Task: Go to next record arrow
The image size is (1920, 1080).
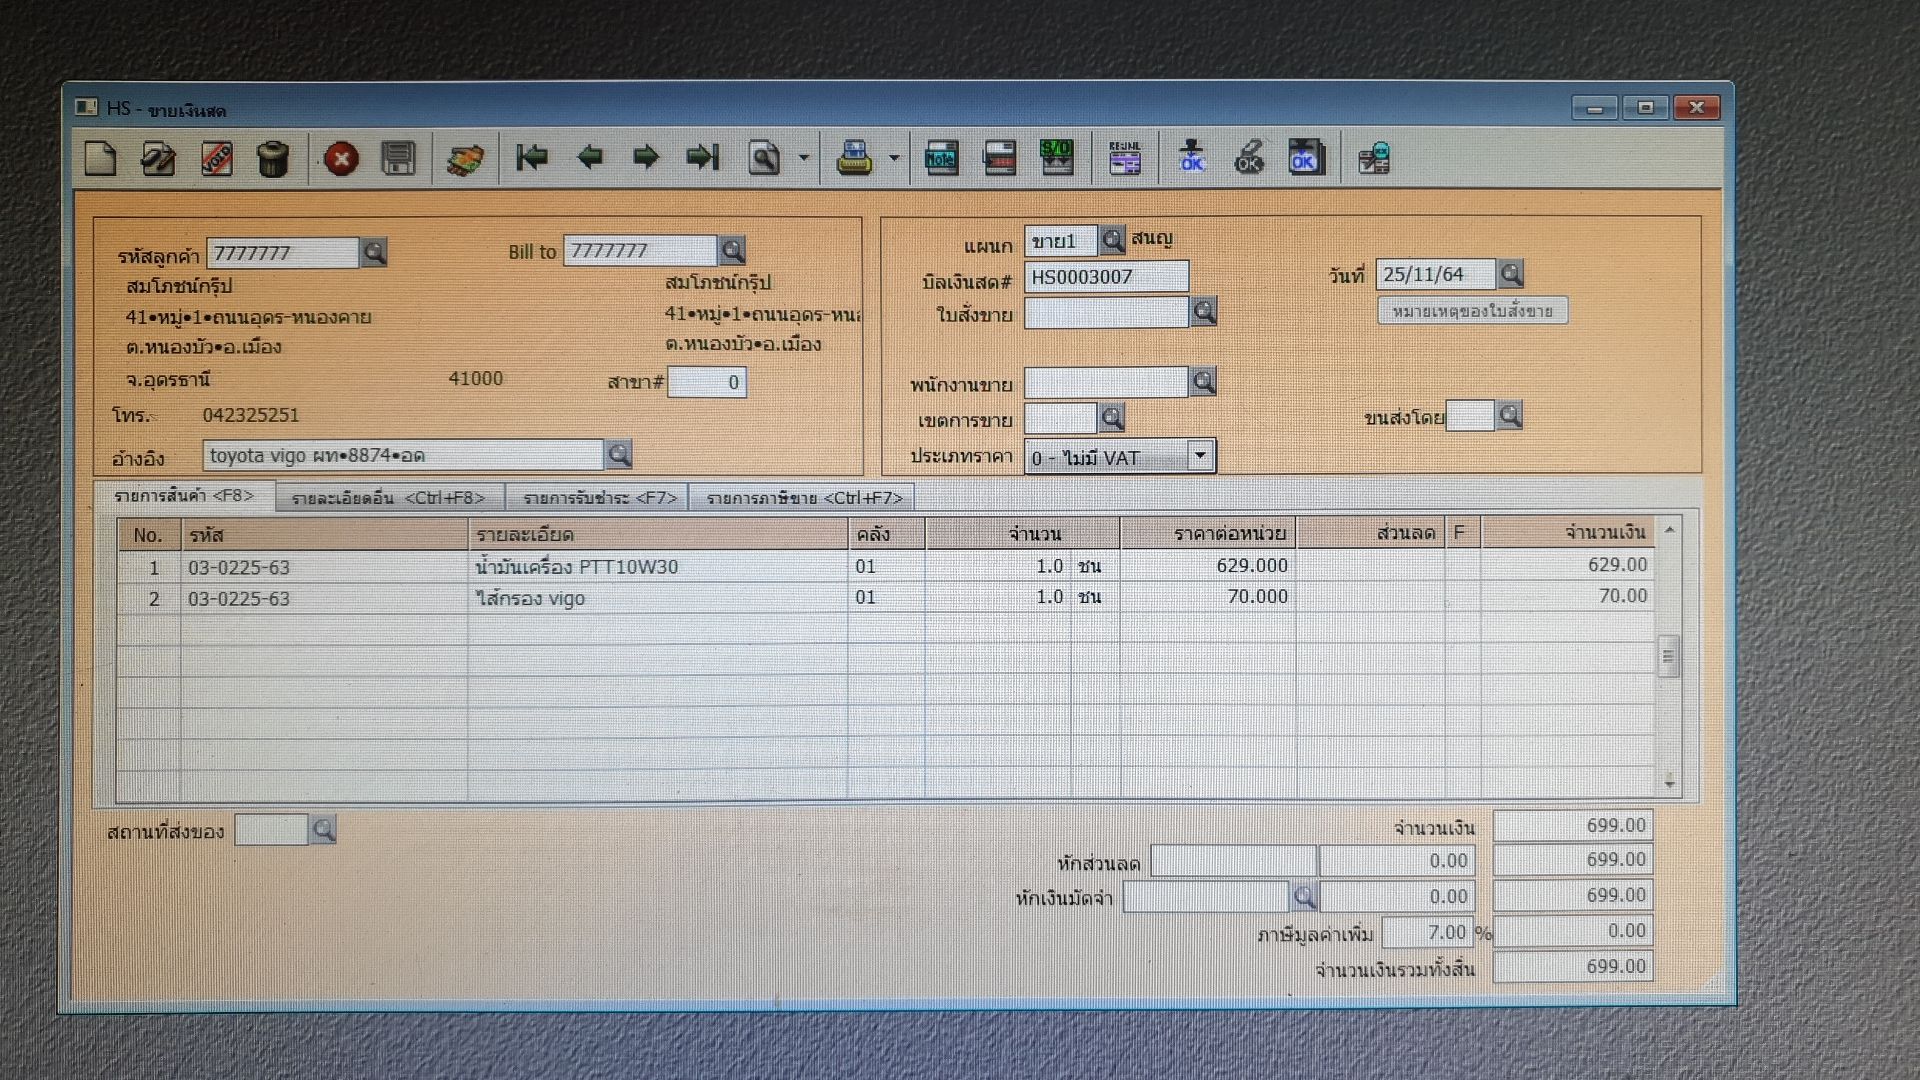Action: click(x=647, y=157)
